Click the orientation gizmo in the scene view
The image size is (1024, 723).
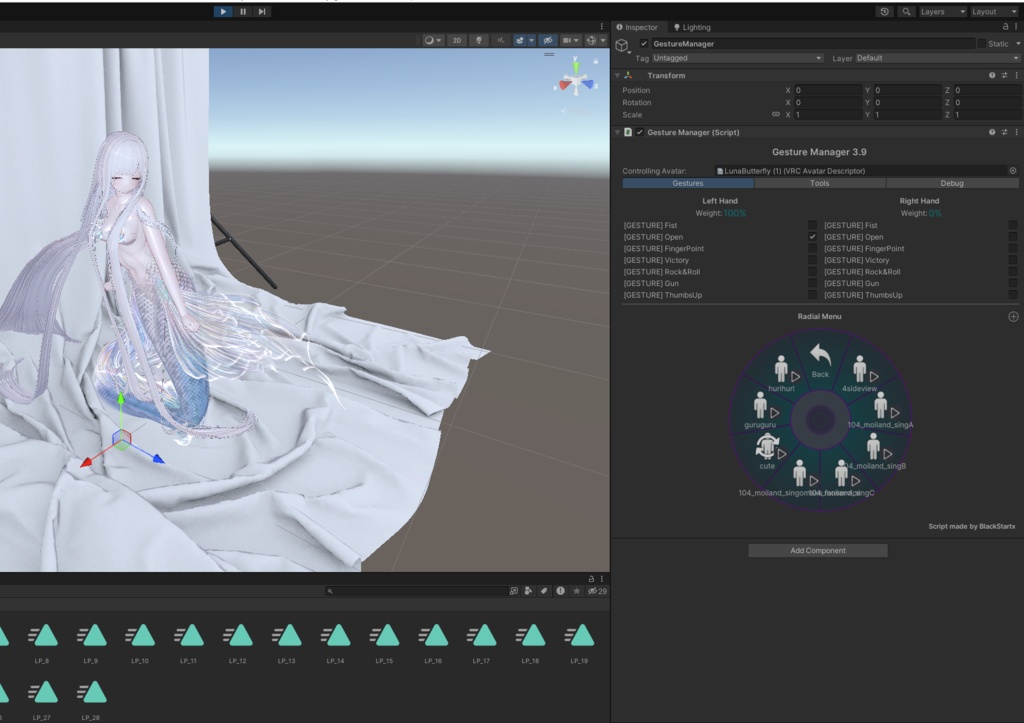[576, 81]
